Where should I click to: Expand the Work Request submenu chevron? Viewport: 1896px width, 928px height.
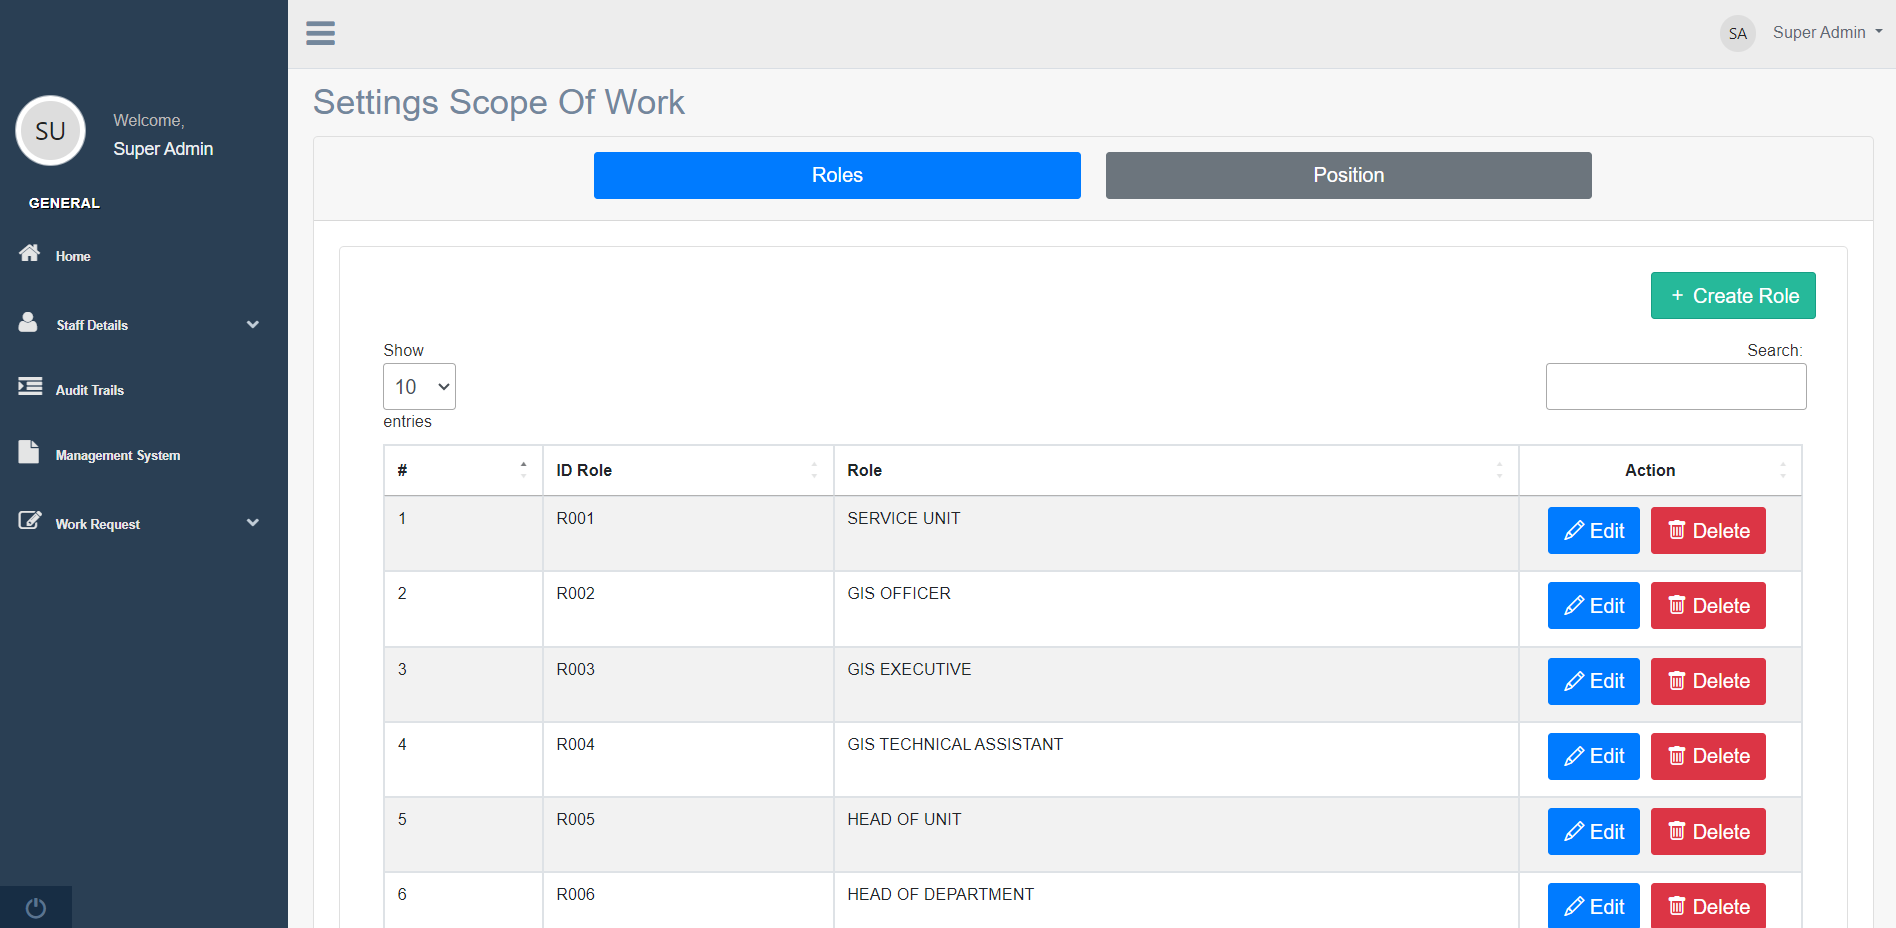click(x=253, y=523)
